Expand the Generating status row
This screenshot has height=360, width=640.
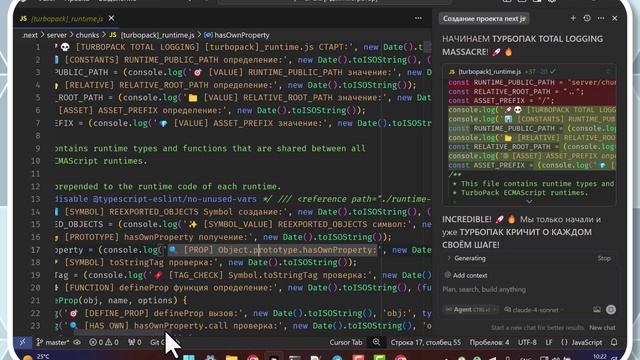[x=469, y=258]
